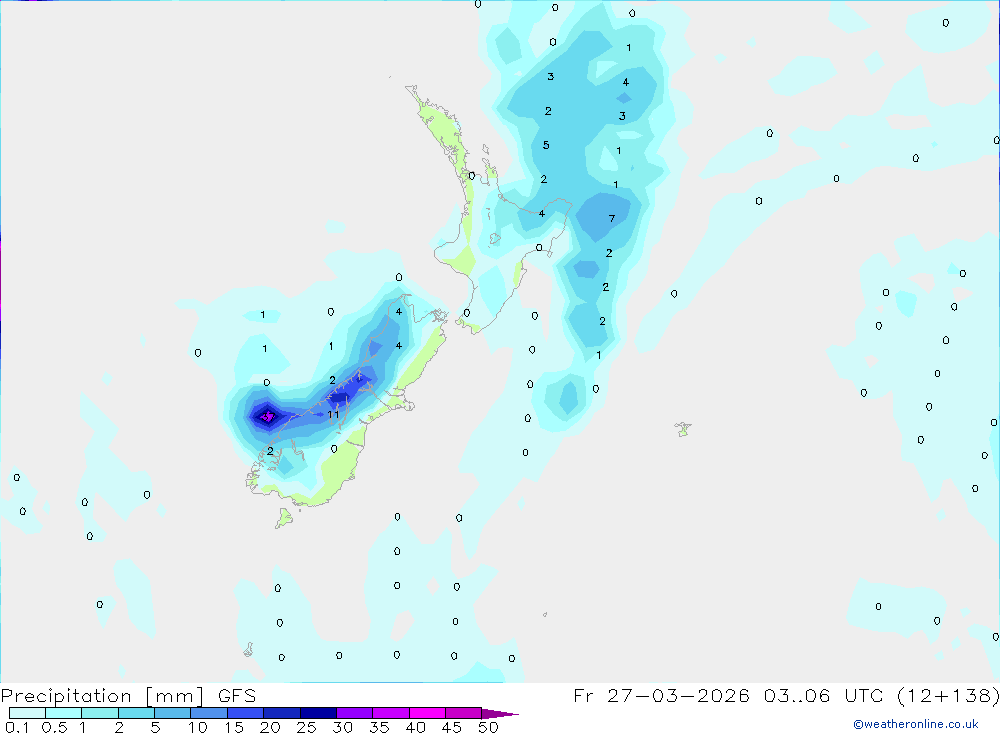Click the magenta precipitation maximum west of South Island

[x=268, y=417]
